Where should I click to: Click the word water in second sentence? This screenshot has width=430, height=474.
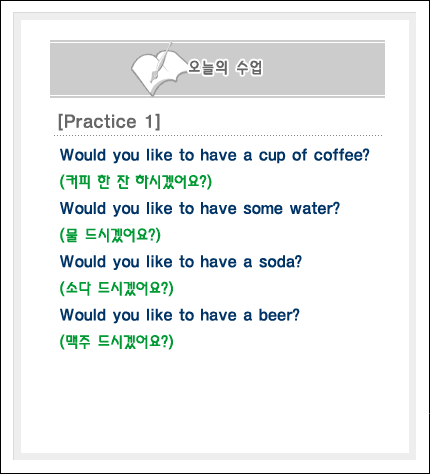pyautogui.click(x=315, y=209)
